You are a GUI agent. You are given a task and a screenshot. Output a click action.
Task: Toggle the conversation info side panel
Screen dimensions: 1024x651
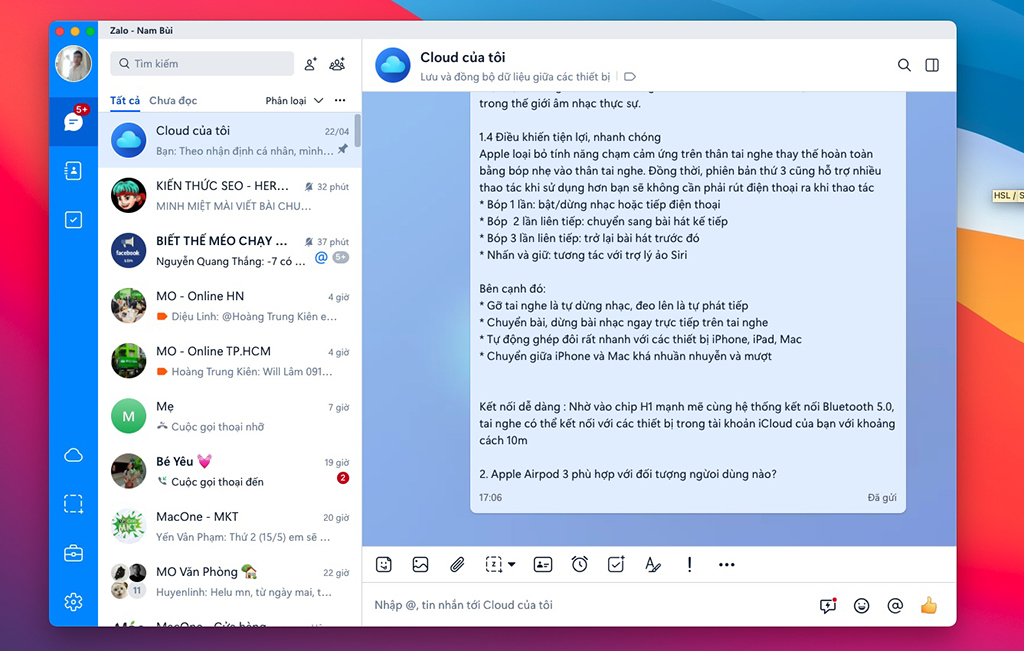point(932,65)
